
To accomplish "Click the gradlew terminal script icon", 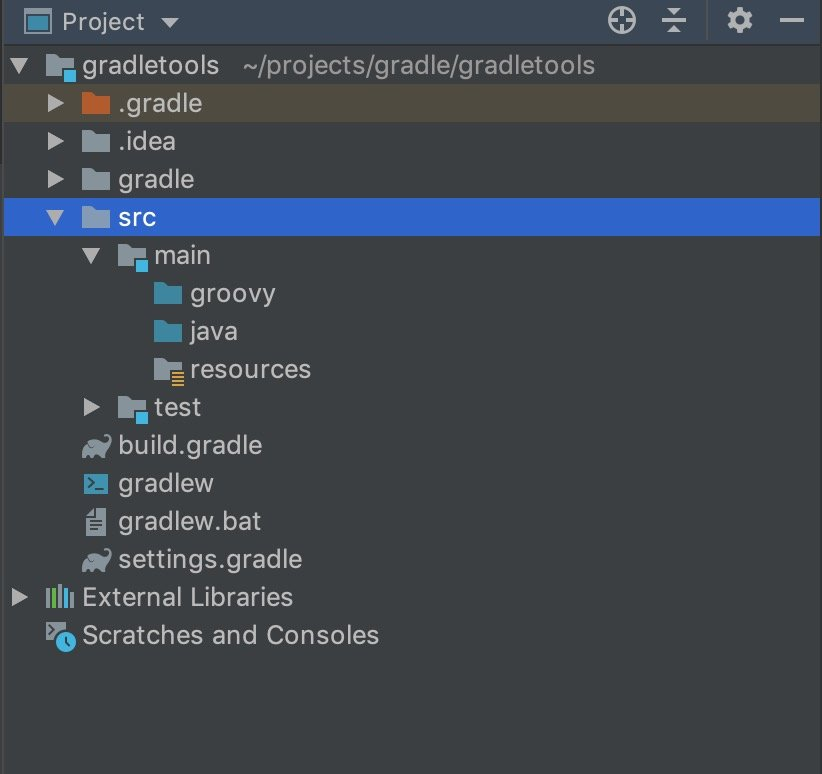I will (96, 484).
